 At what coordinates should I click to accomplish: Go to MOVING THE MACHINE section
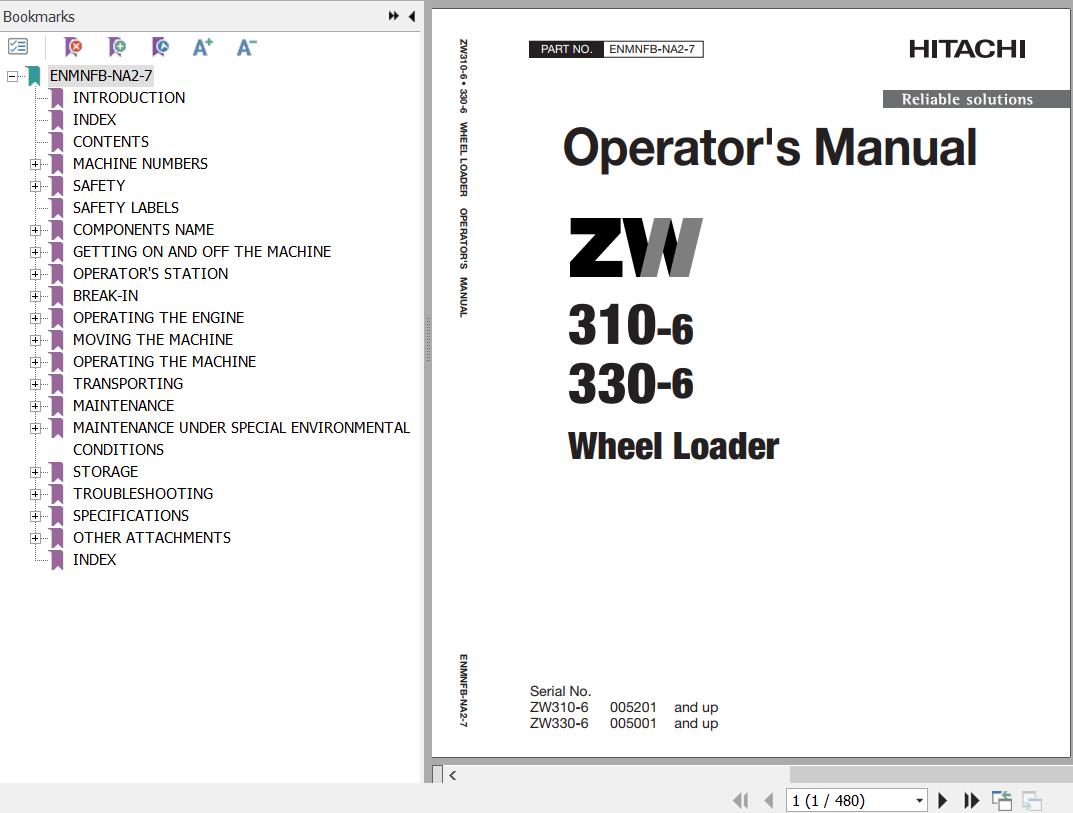153,339
